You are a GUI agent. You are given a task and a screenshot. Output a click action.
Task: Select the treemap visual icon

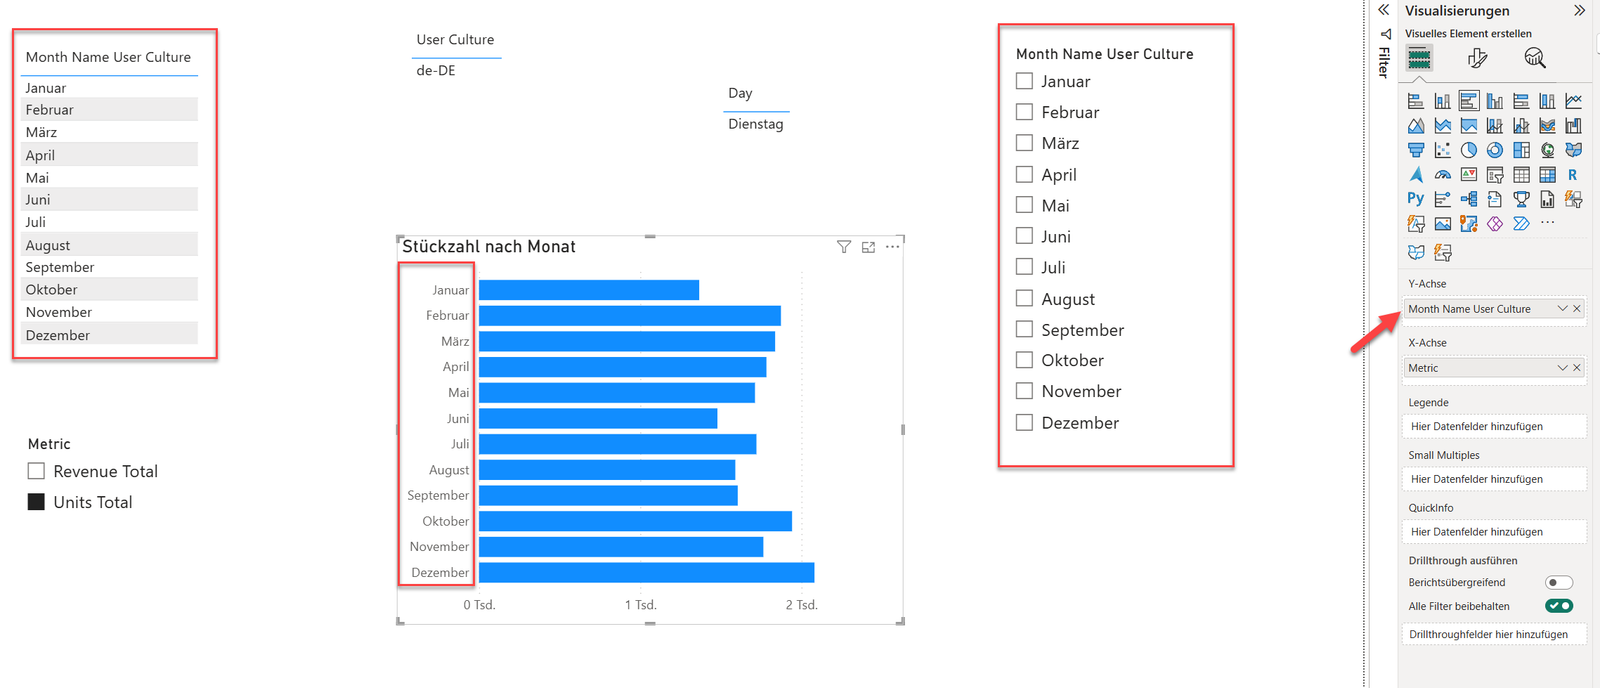pyautogui.click(x=1520, y=149)
